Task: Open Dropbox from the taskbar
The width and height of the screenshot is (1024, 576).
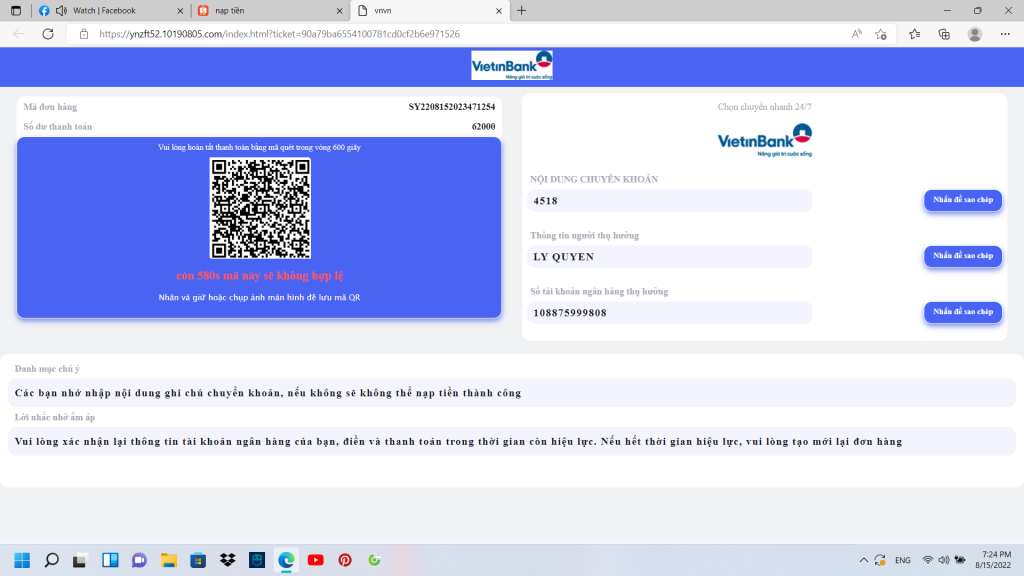Action: pyautogui.click(x=227, y=560)
